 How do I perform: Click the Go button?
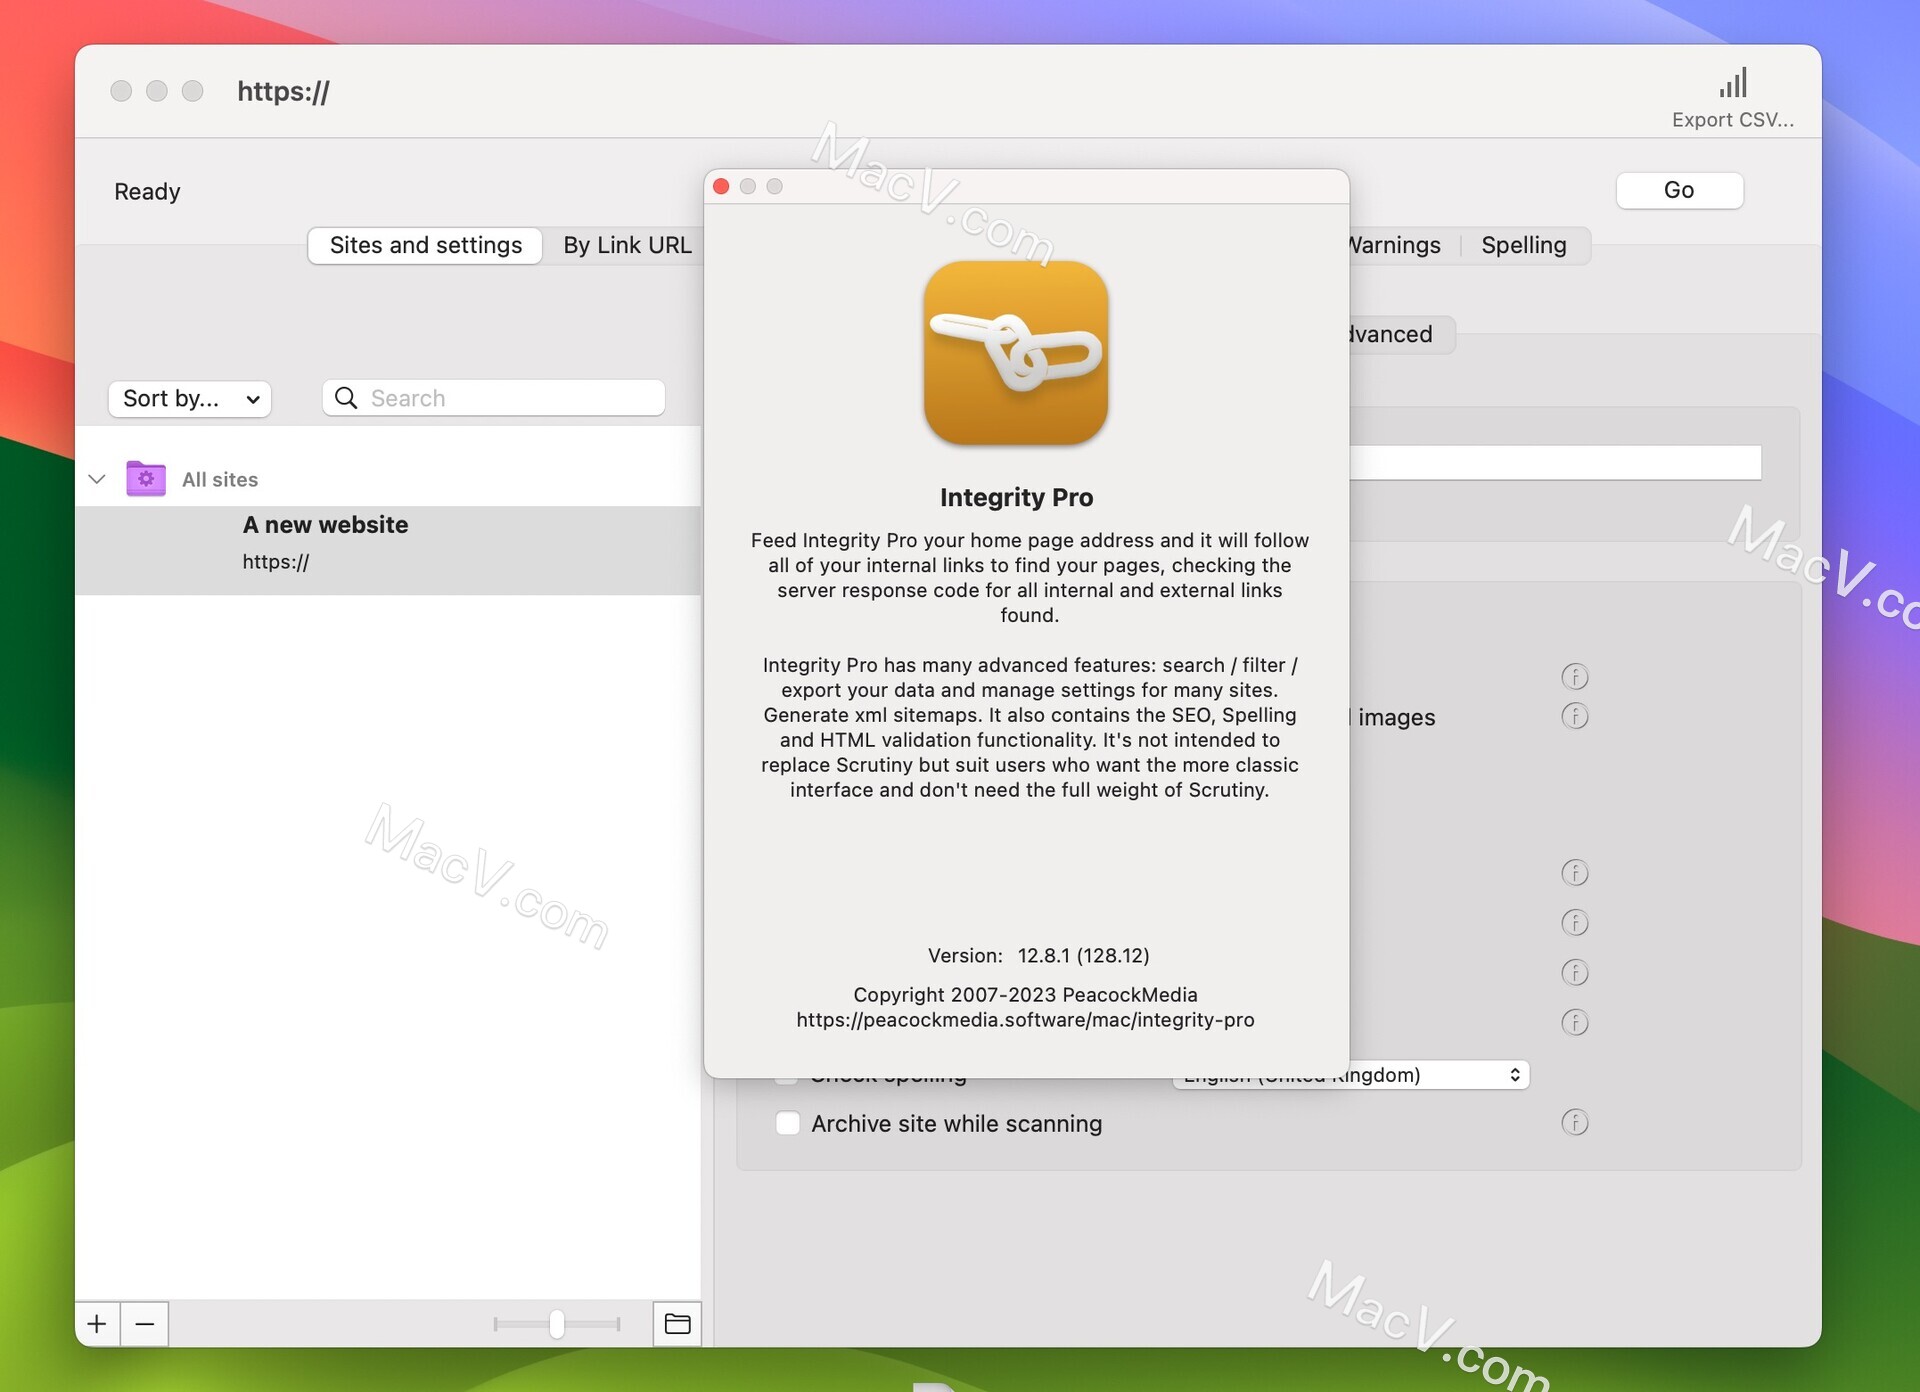coord(1679,190)
